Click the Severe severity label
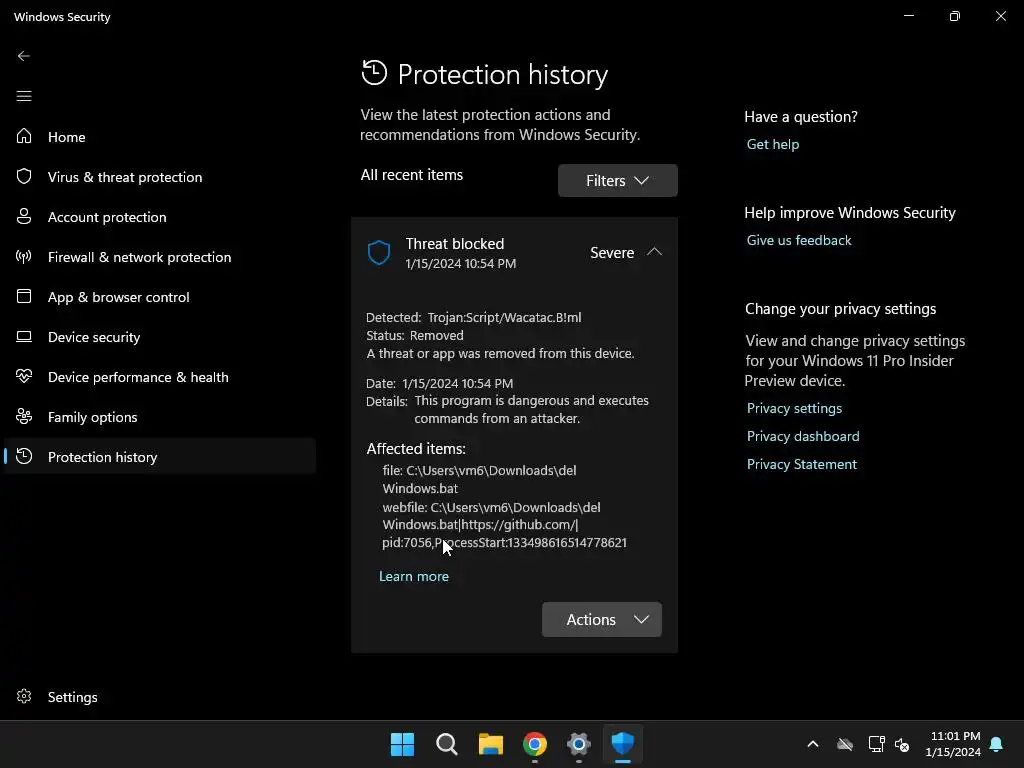The height and width of the screenshot is (768, 1024). [612, 253]
